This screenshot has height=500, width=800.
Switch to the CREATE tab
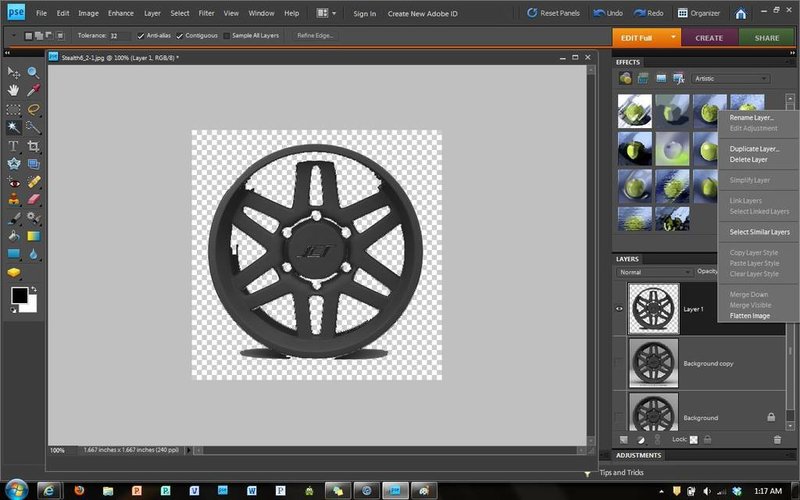(709, 38)
